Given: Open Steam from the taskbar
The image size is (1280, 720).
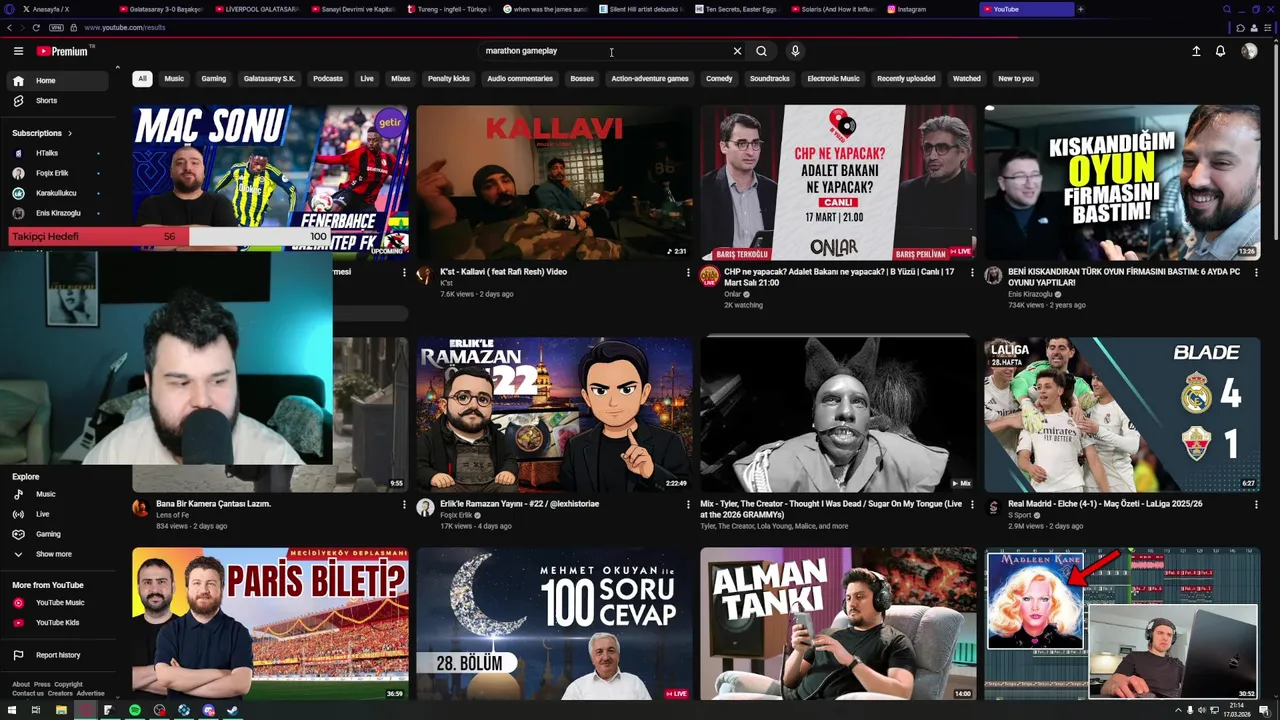Looking at the screenshot, I should coord(233,710).
